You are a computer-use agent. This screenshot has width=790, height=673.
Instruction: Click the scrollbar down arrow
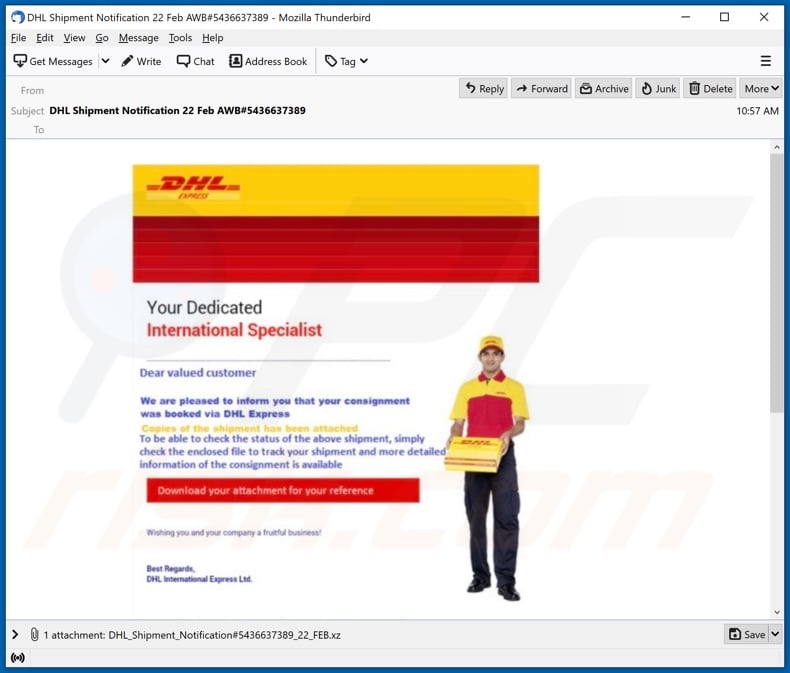[x=776, y=612]
